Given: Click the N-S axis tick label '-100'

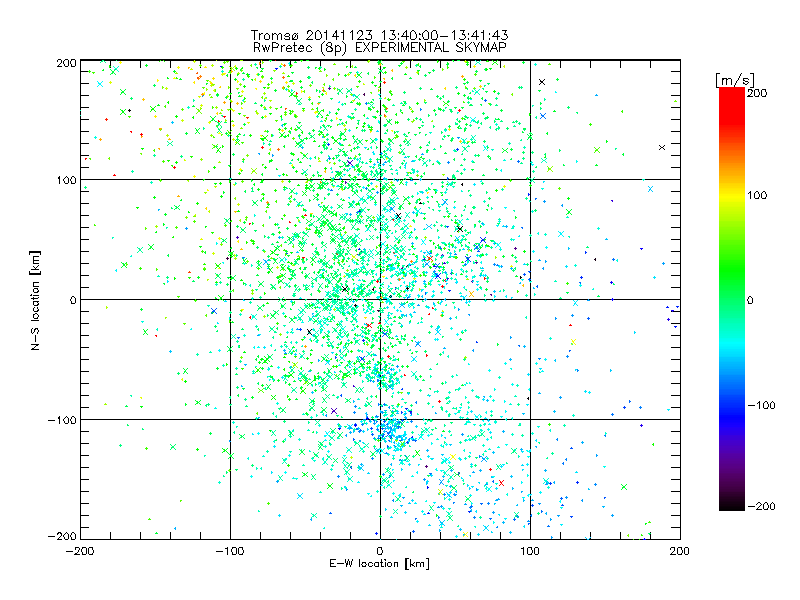Looking at the screenshot, I should [x=62, y=420].
